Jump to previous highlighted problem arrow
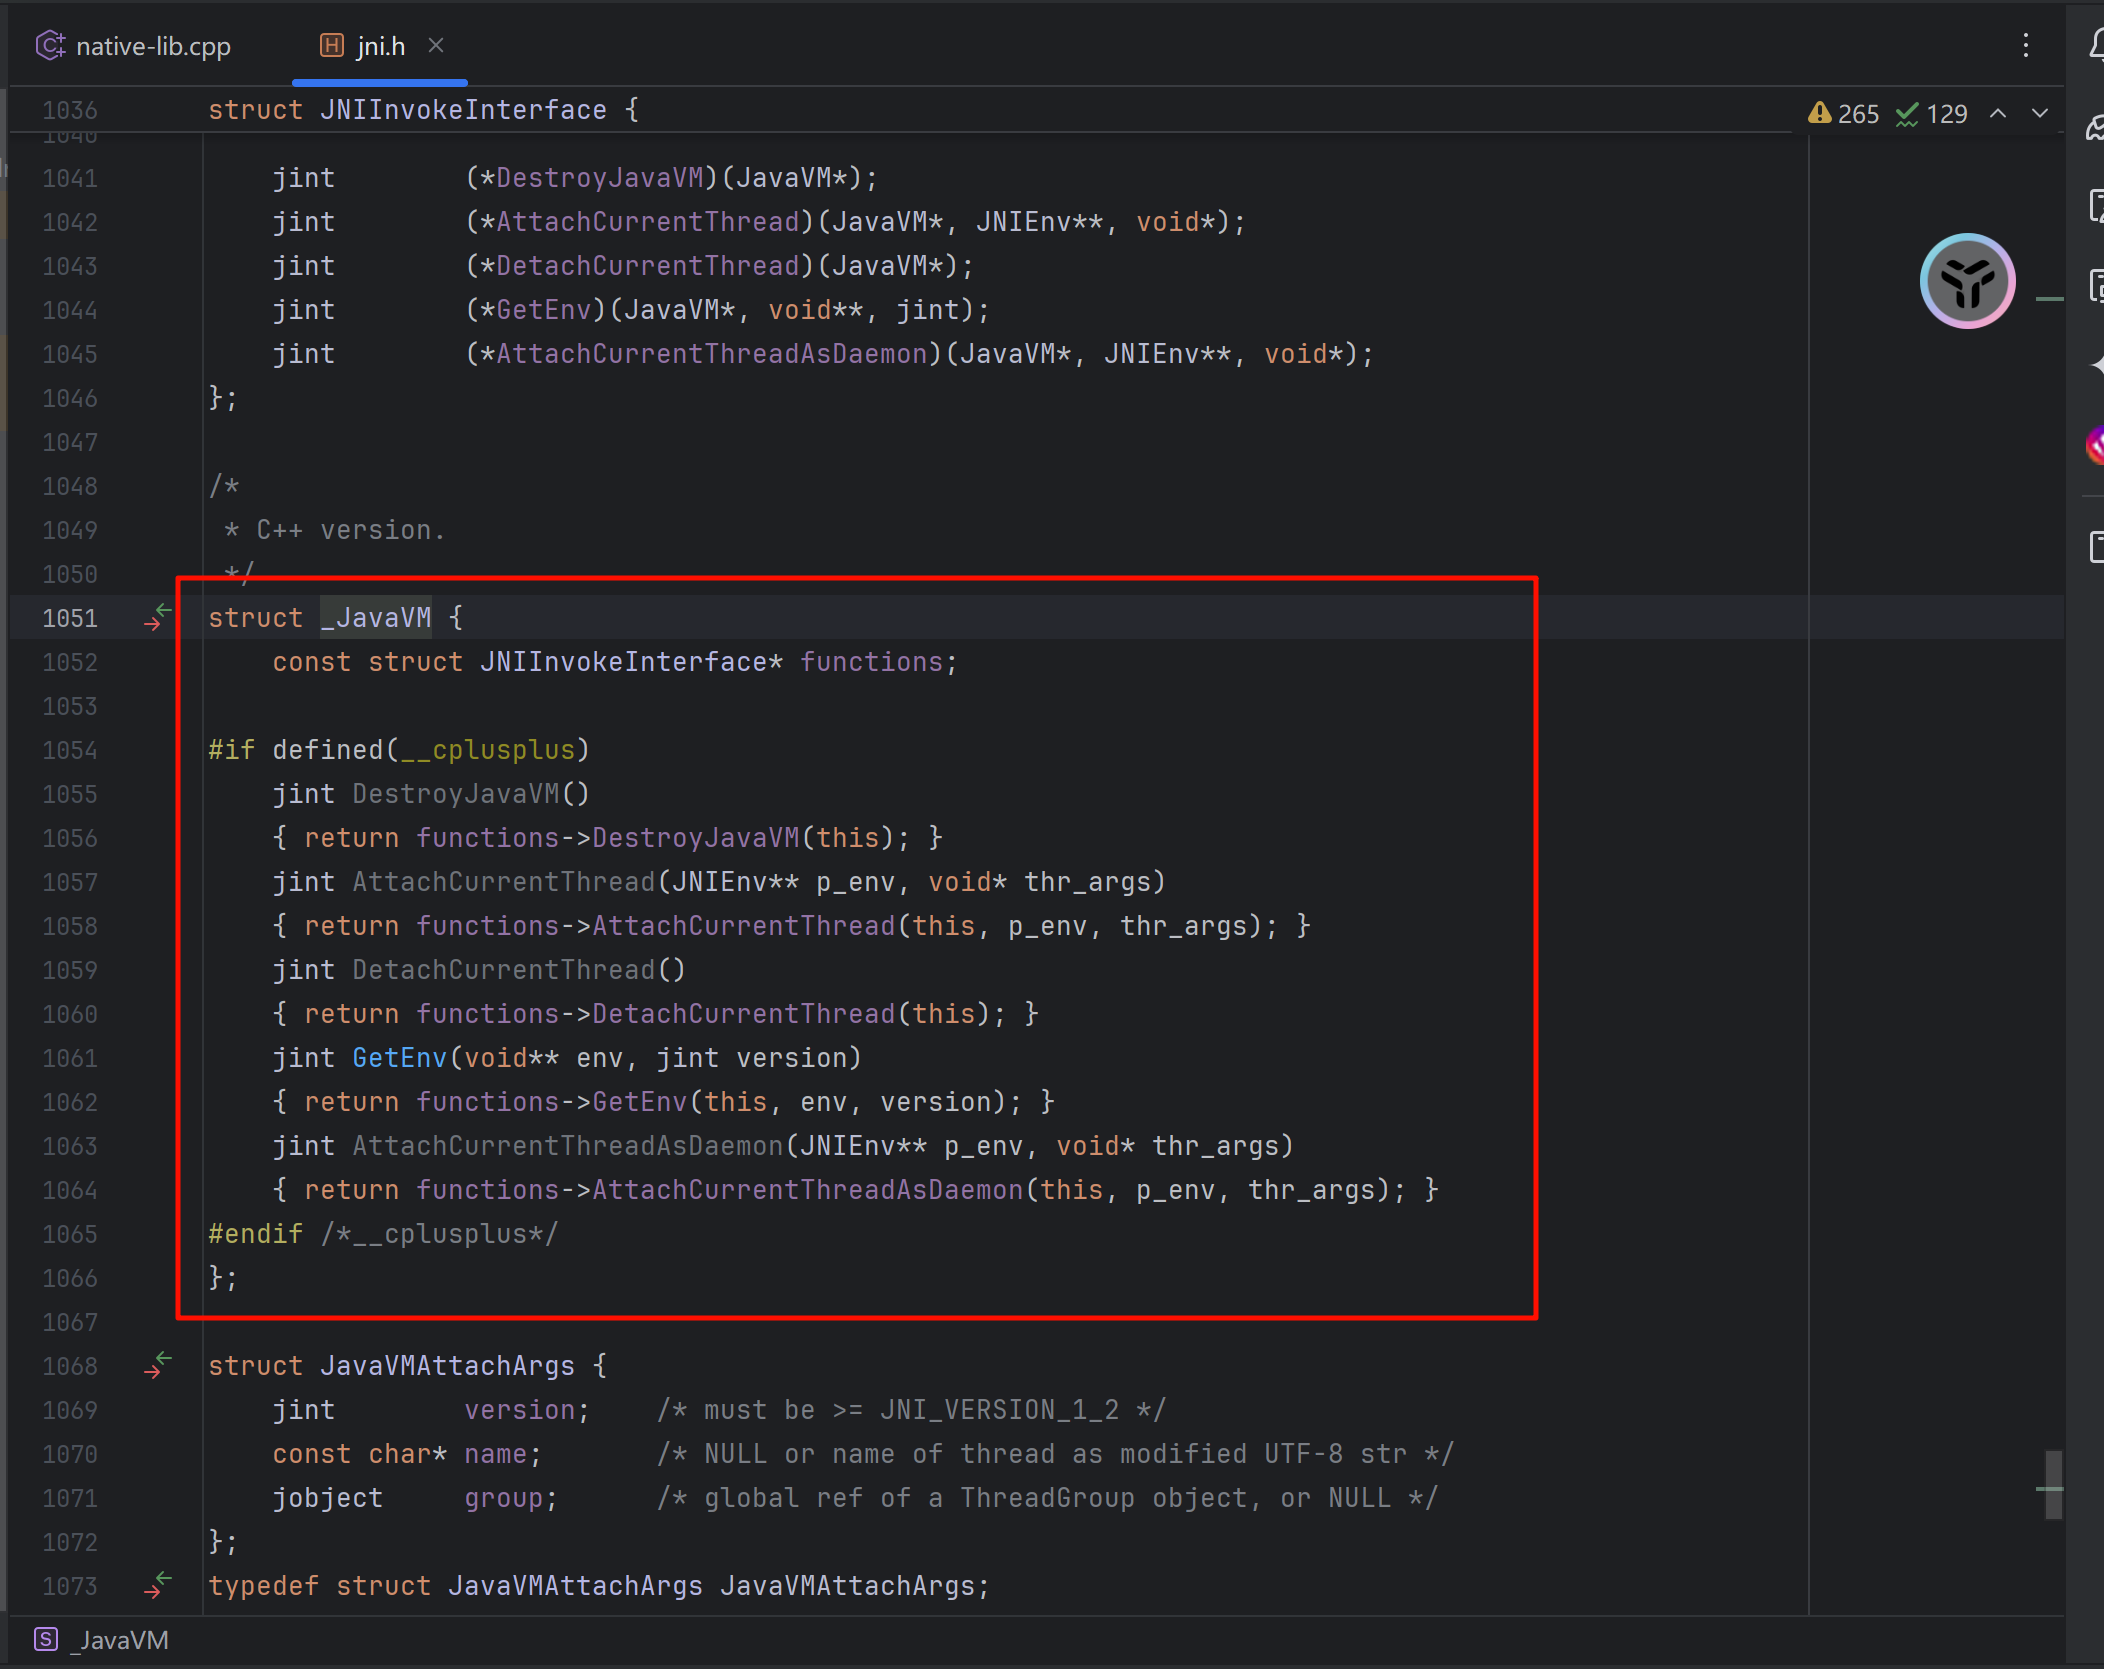The width and height of the screenshot is (2104, 1669). pos(1998,114)
